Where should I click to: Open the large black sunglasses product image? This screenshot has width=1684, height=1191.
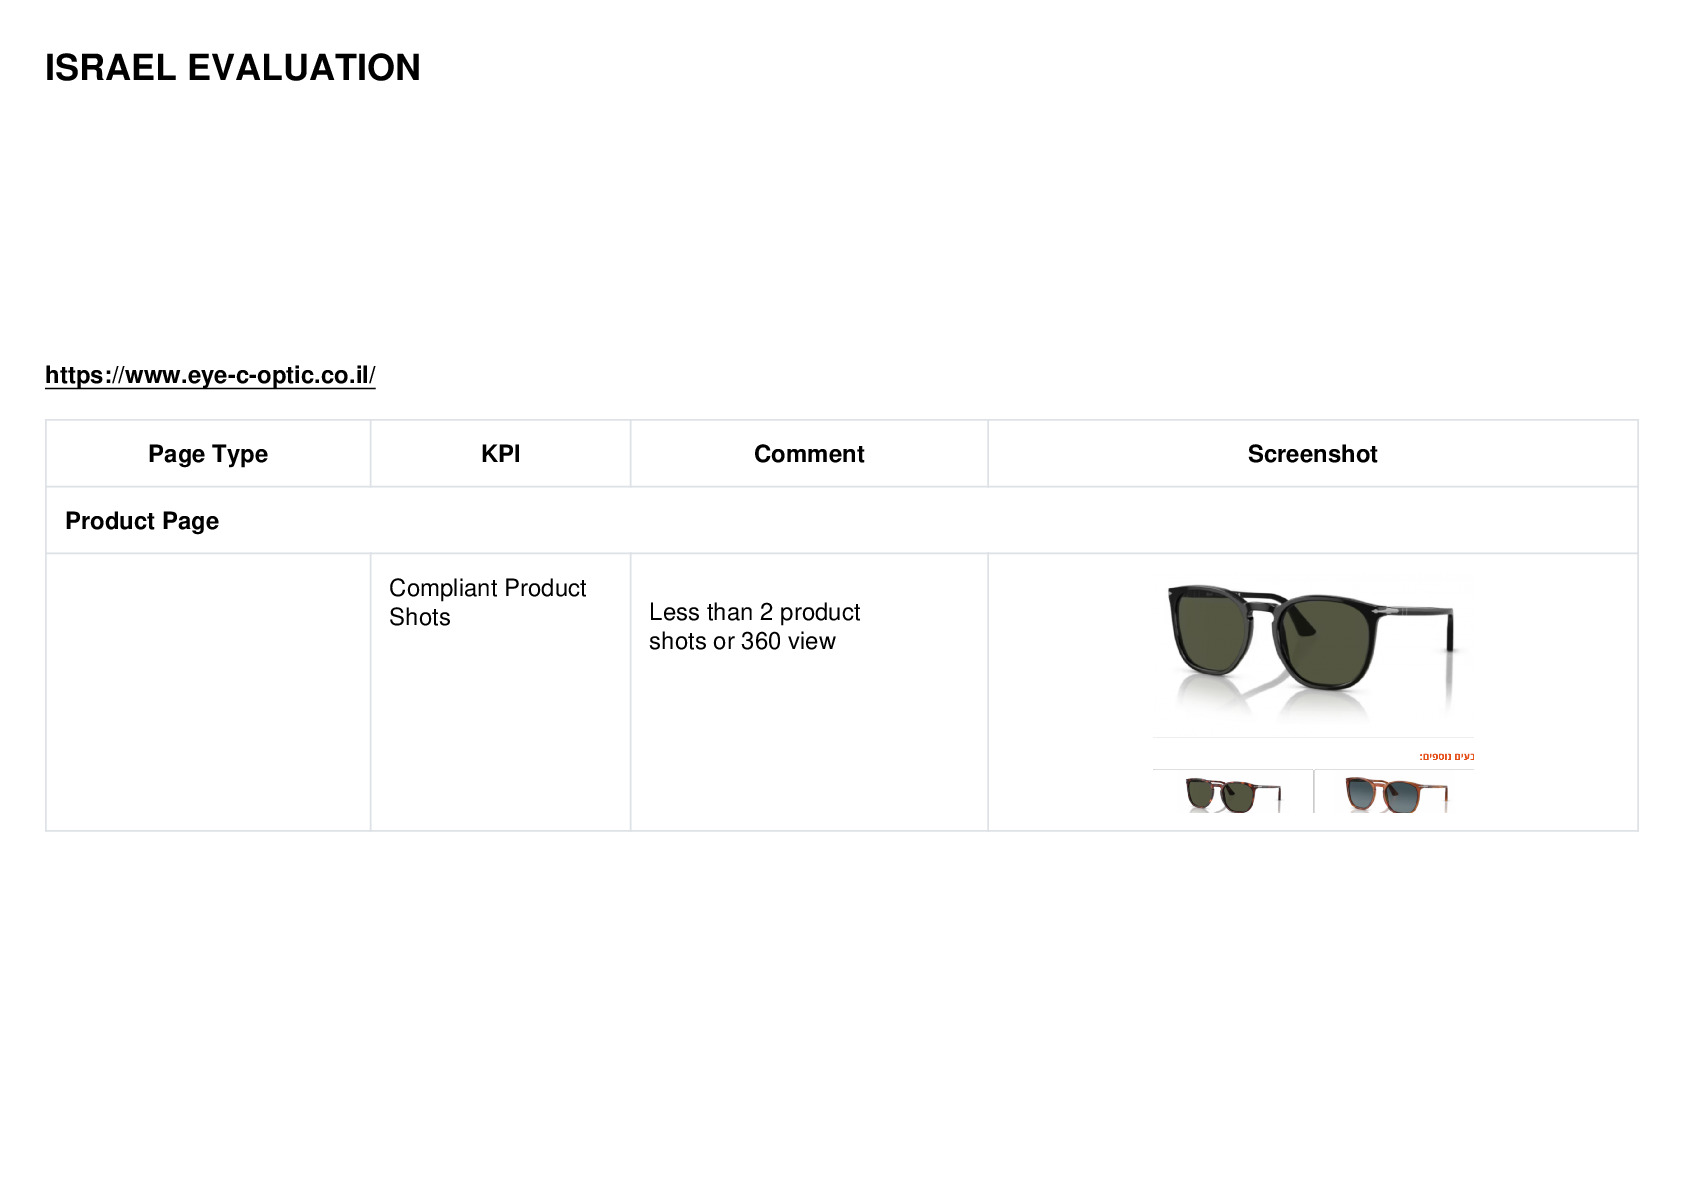coord(1311,650)
